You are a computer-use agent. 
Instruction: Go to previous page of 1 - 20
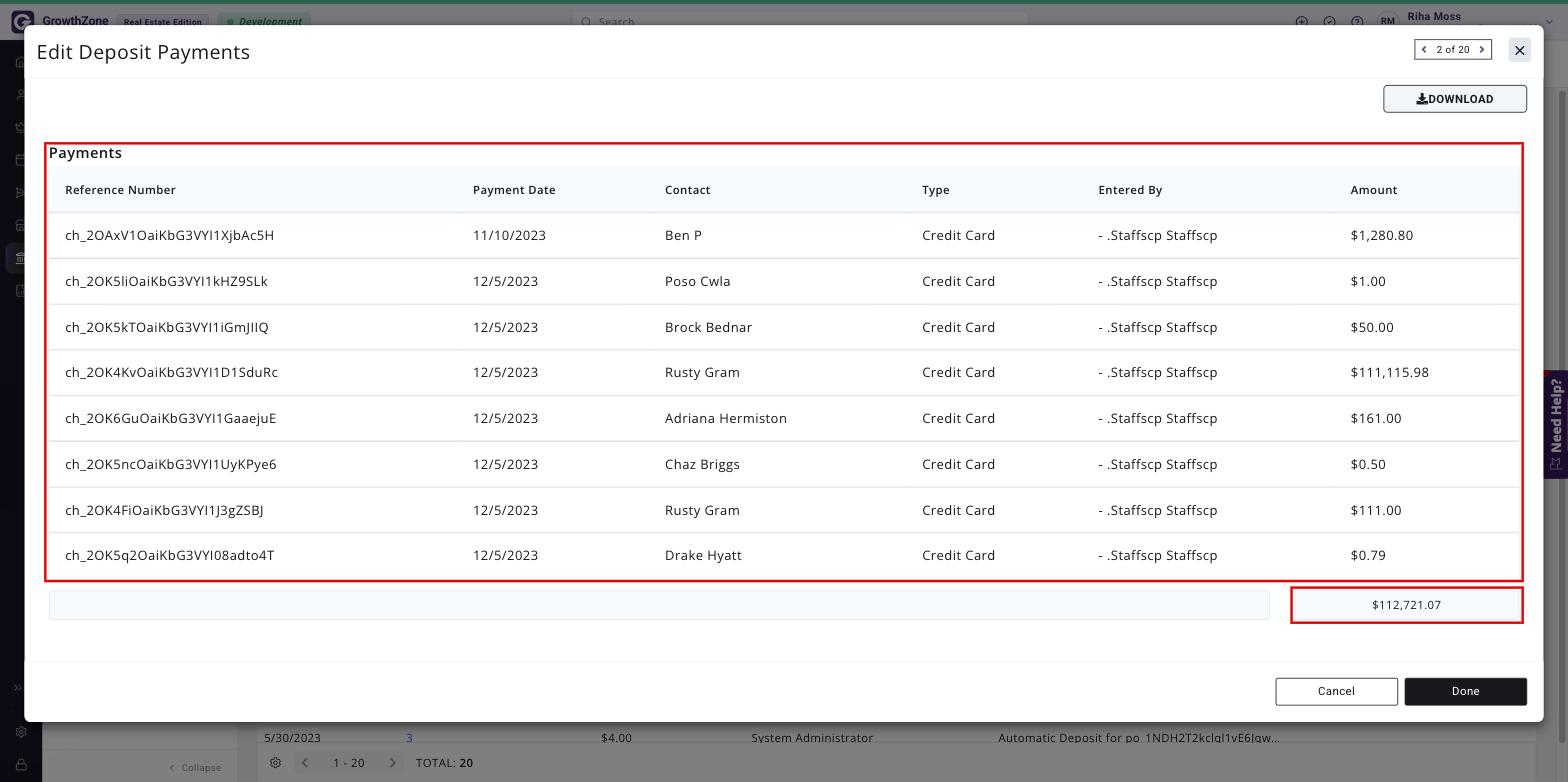click(x=305, y=763)
